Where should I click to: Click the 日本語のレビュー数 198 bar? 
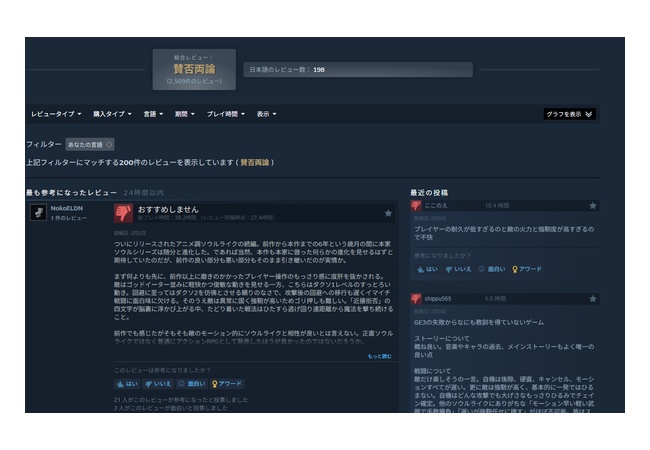(358, 70)
